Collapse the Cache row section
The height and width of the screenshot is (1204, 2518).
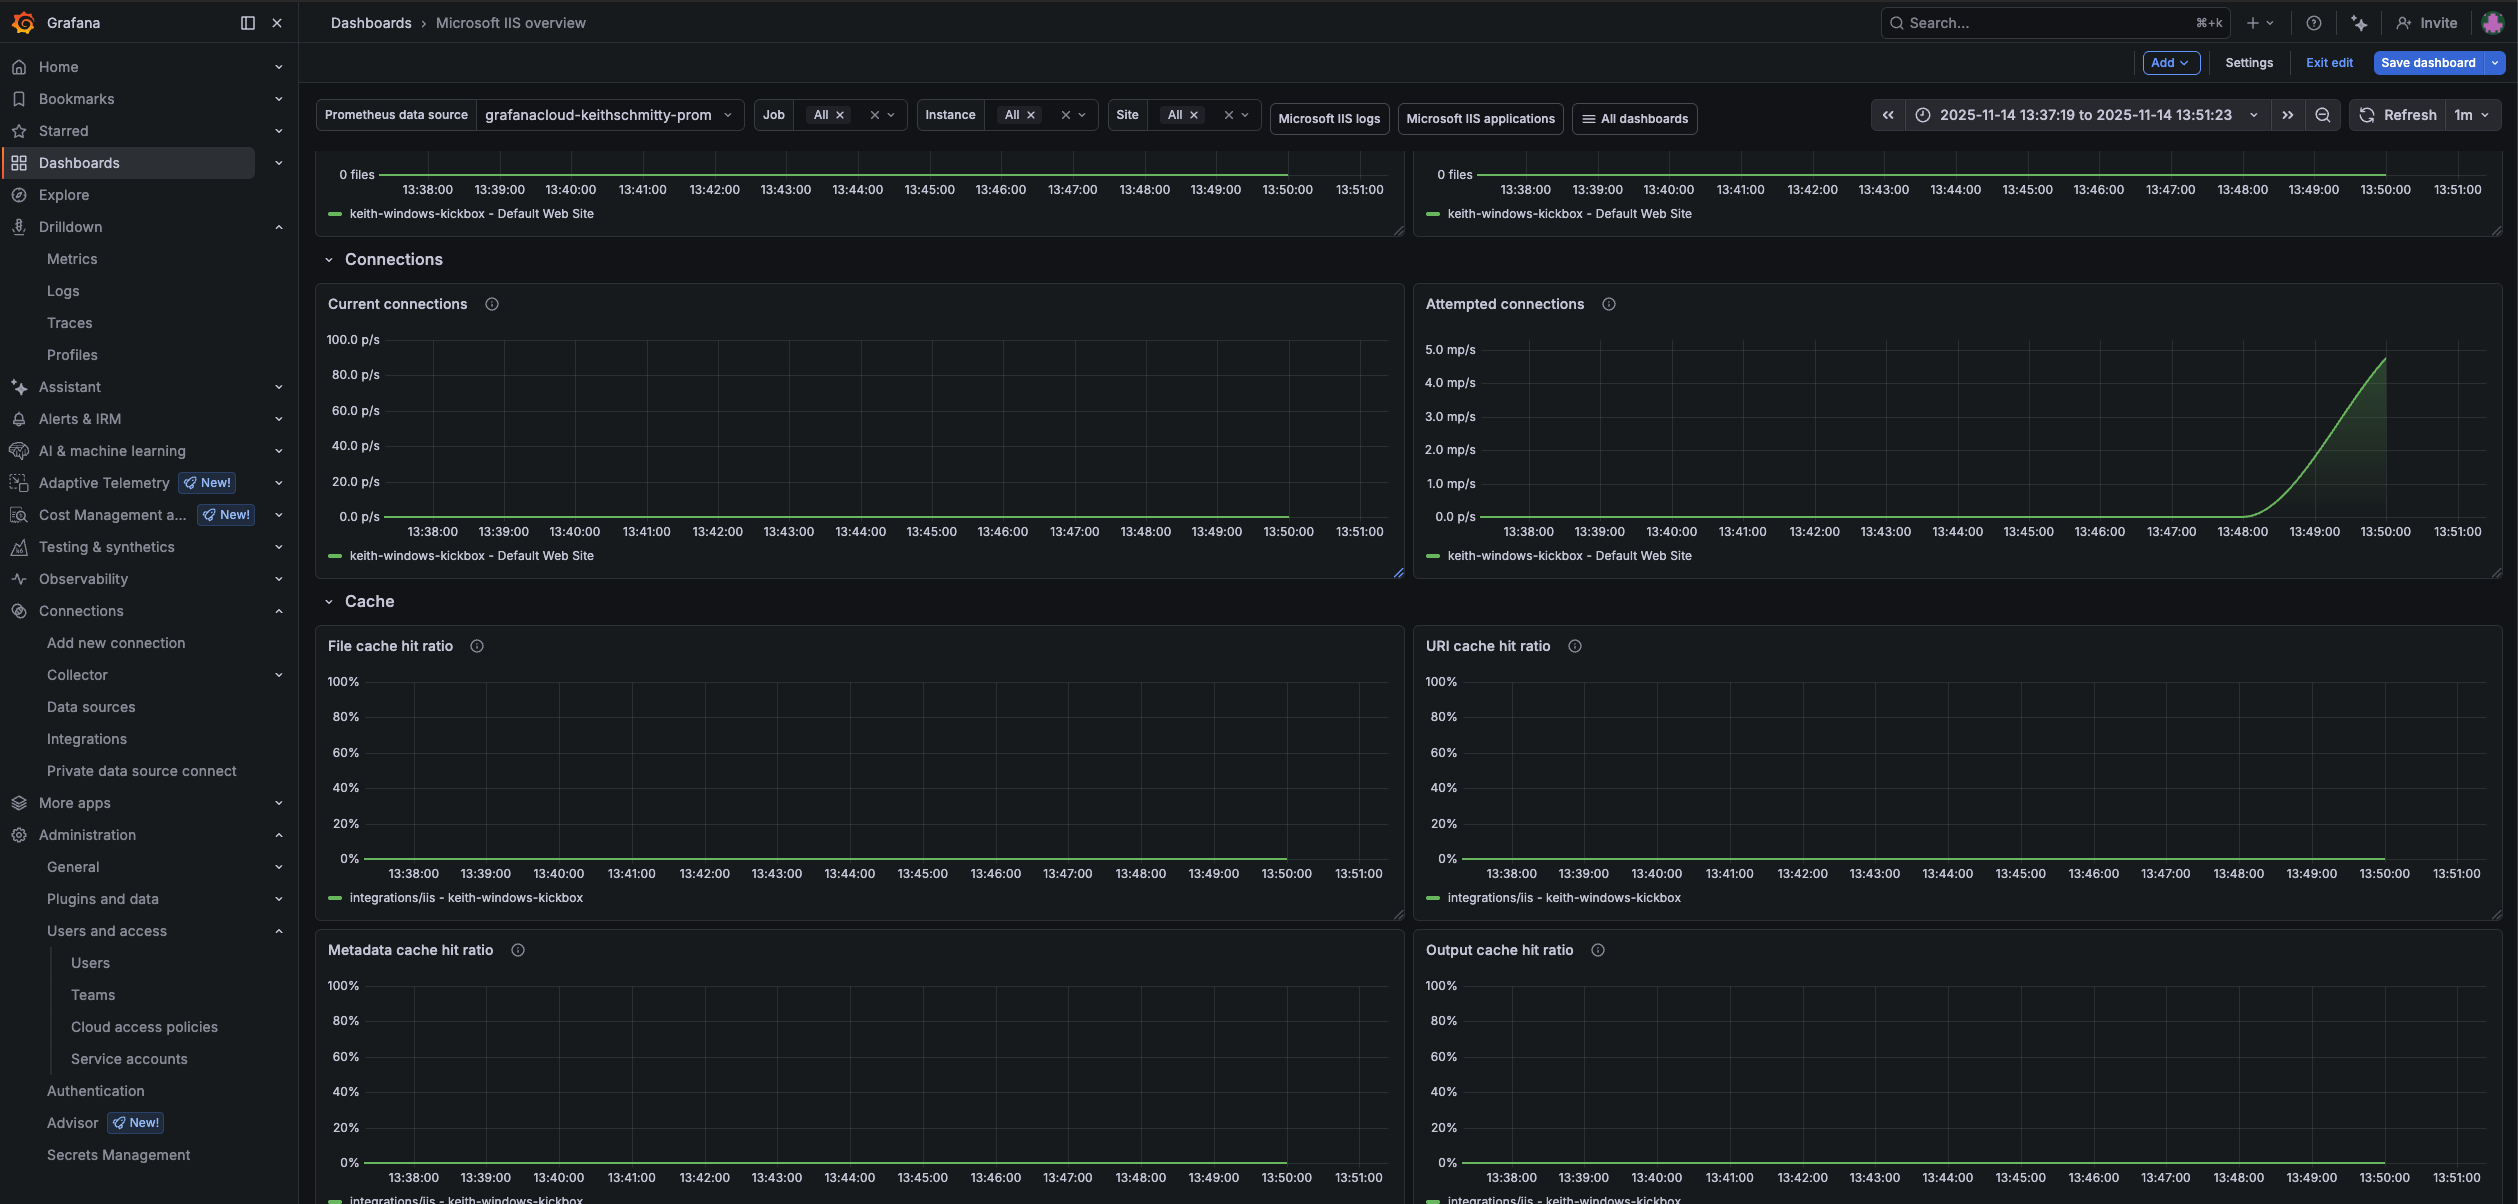point(329,602)
